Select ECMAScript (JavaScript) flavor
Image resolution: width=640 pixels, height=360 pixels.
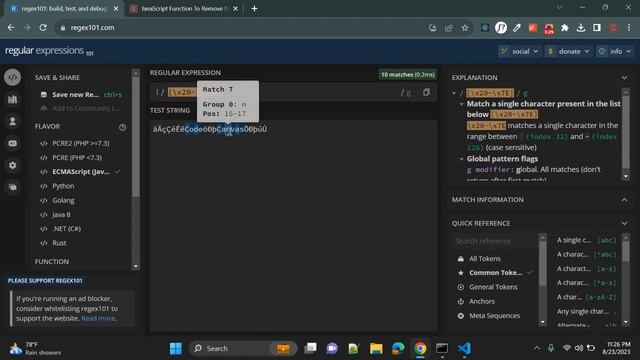[x=80, y=172]
